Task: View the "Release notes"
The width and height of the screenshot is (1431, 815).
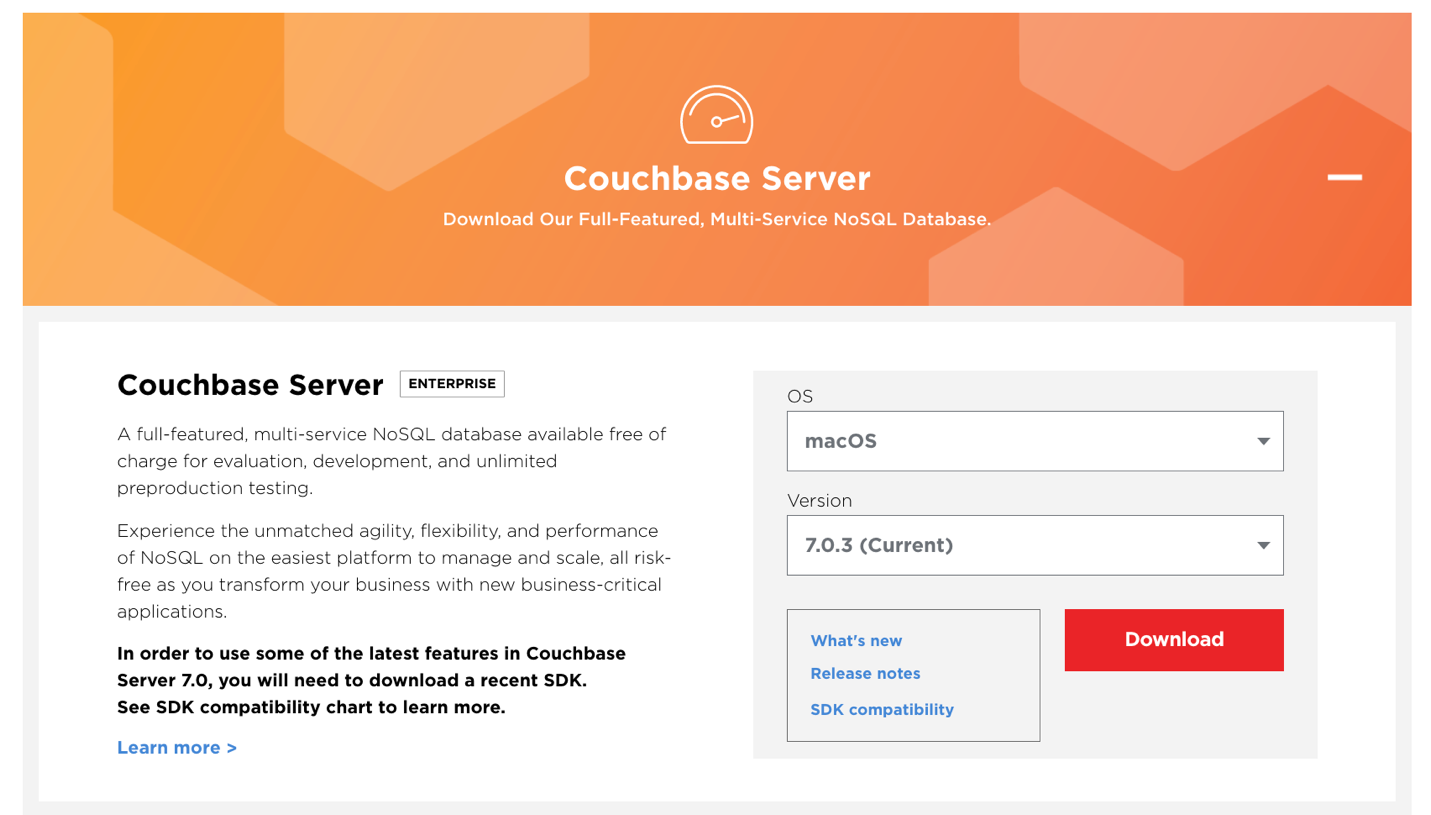Action: (864, 674)
